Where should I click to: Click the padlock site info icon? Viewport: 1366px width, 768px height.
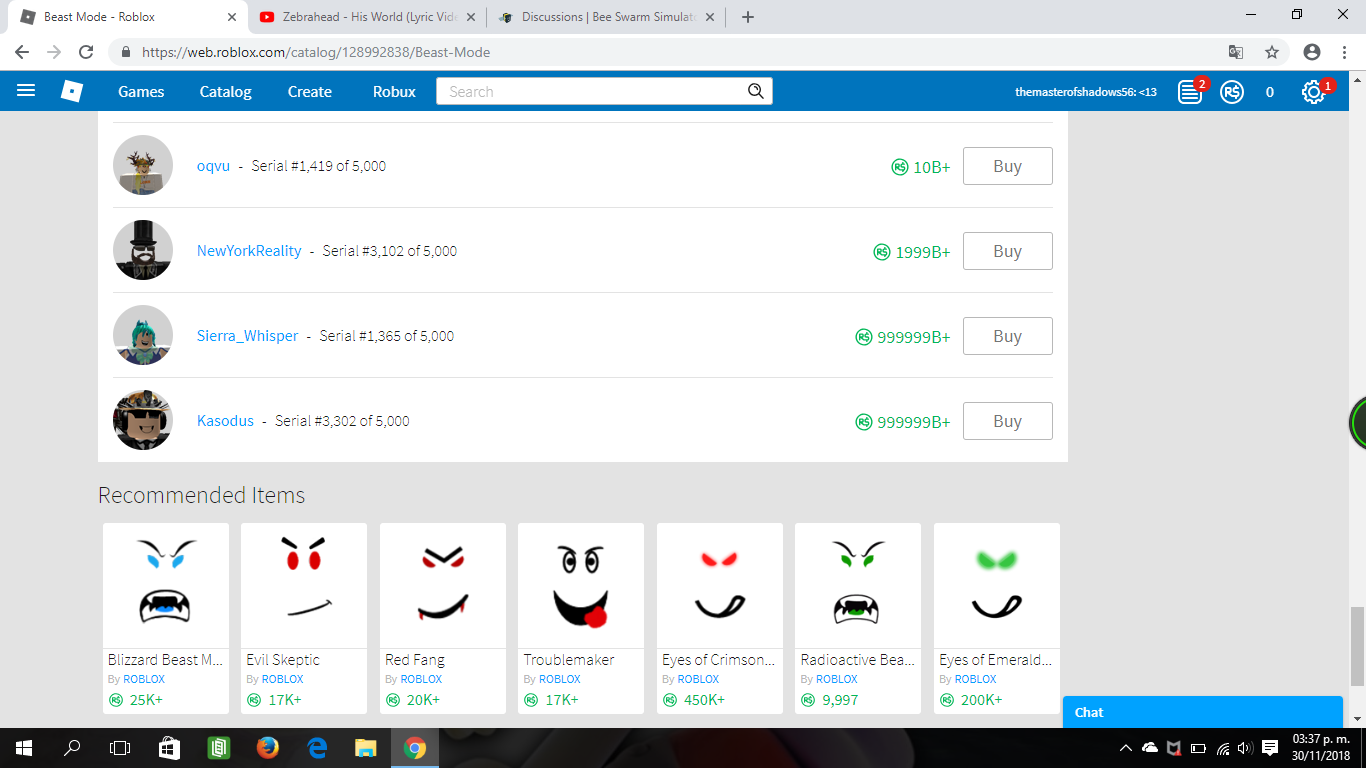click(x=126, y=52)
